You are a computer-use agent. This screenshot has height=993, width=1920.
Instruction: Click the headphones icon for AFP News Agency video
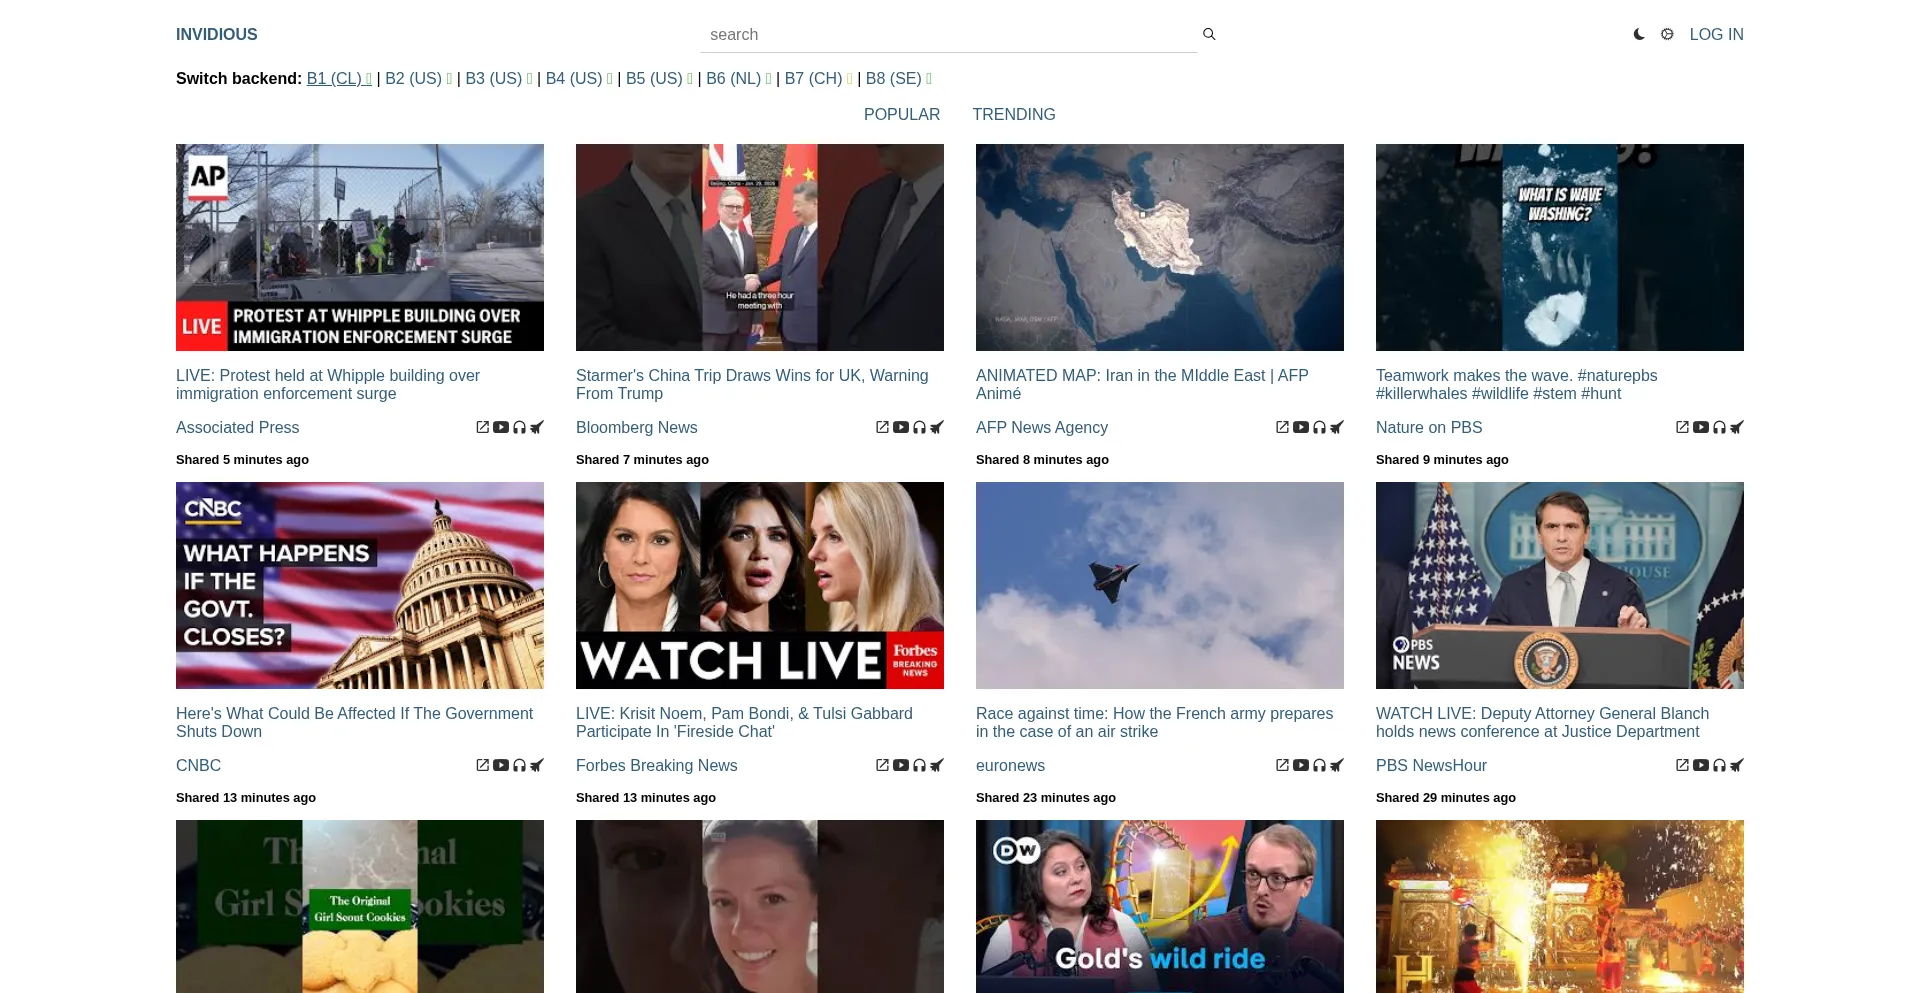(x=1319, y=427)
